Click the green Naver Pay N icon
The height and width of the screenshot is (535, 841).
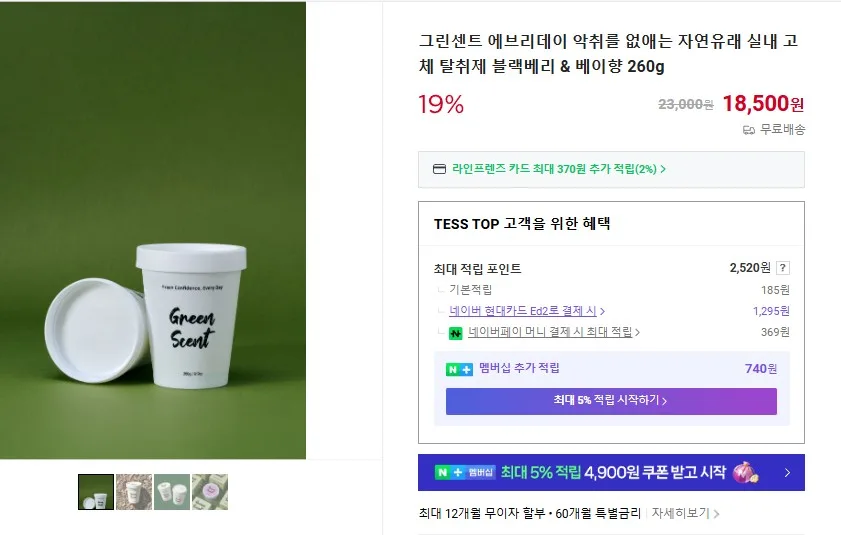coord(455,333)
